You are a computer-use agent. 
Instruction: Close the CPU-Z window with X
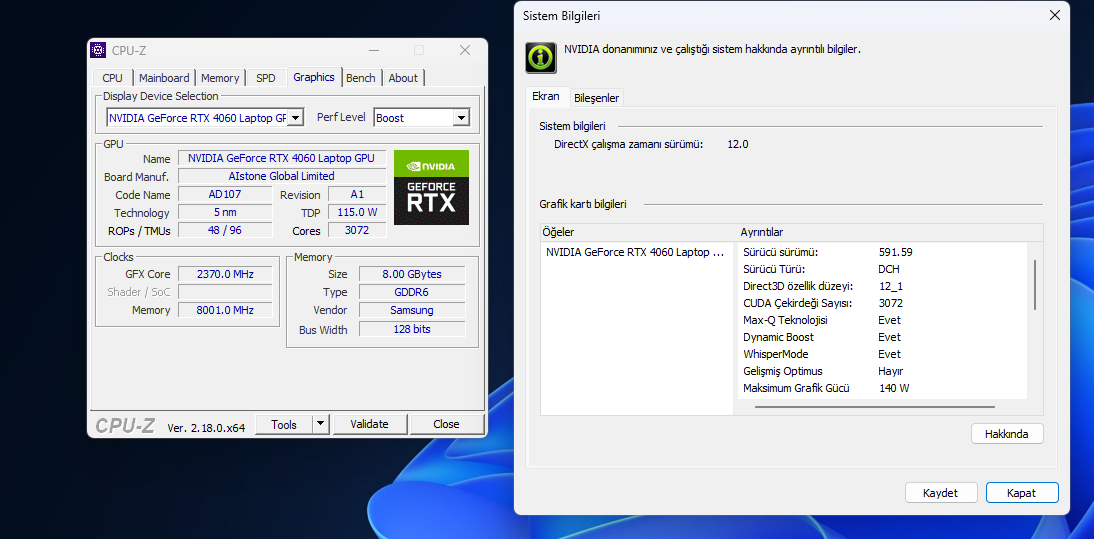[x=465, y=50]
